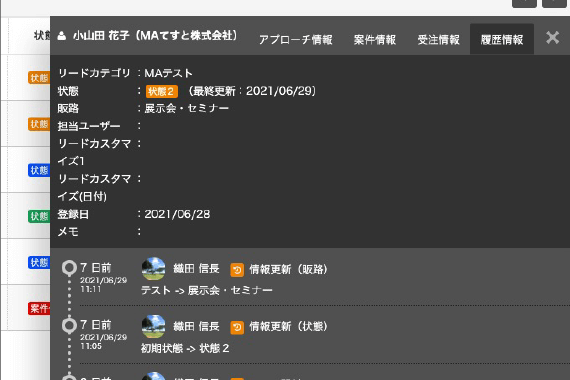This screenshot has height=380, width=570.
Task: Close the lead detail panel
Action: click(x=552, y=37)
